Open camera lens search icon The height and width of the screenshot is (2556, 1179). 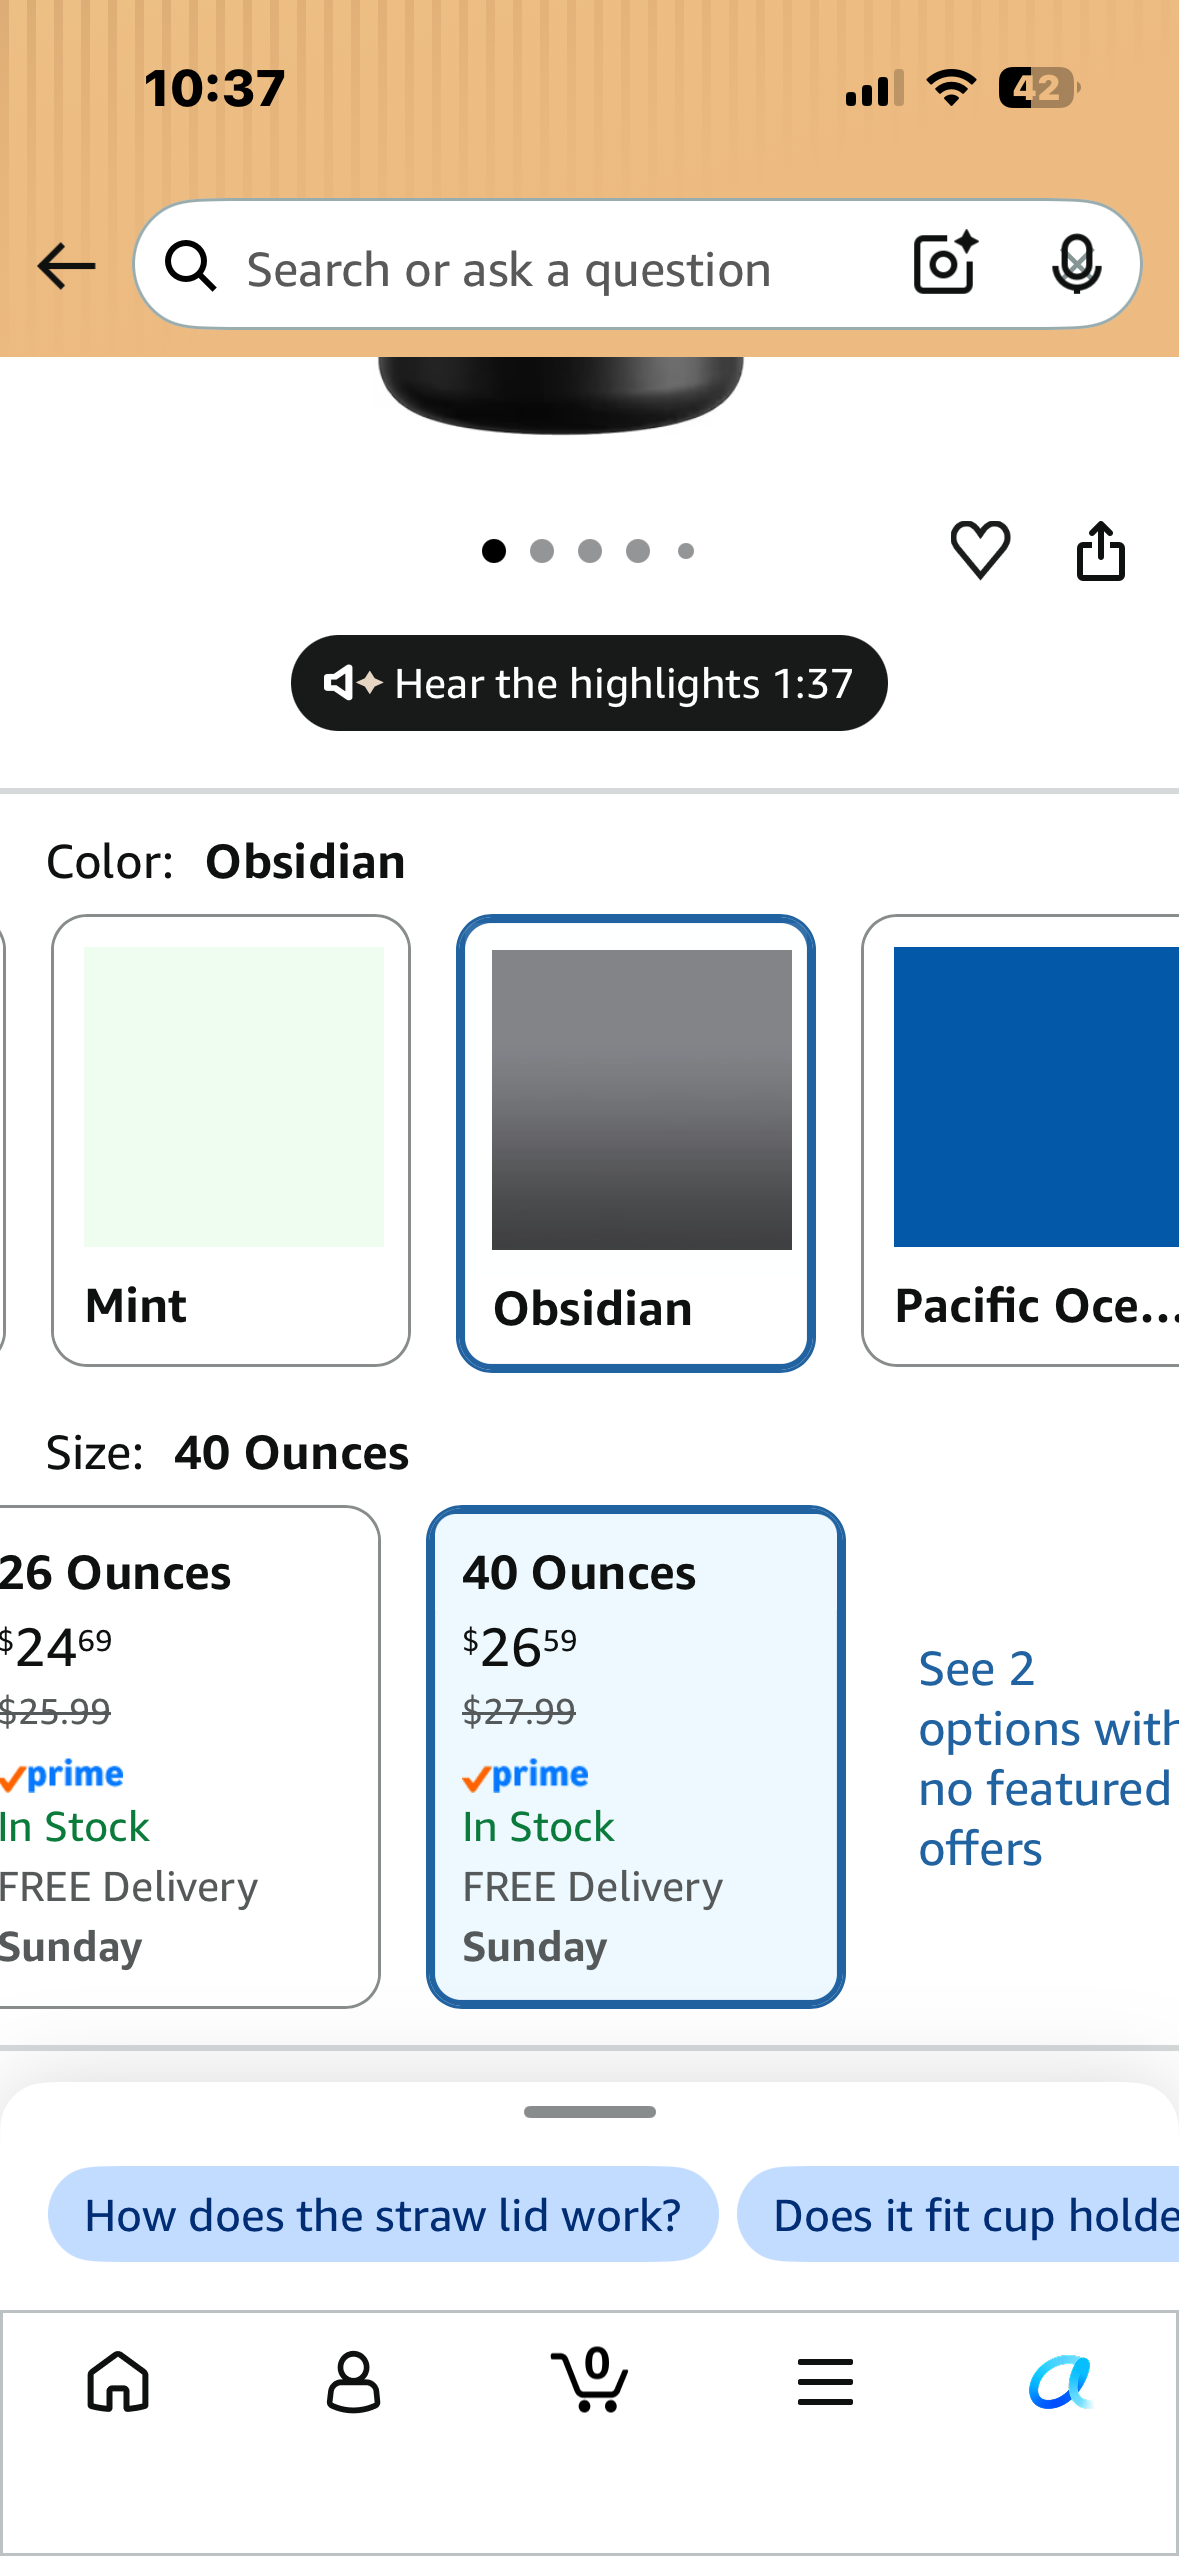click(x=945, y=264)
